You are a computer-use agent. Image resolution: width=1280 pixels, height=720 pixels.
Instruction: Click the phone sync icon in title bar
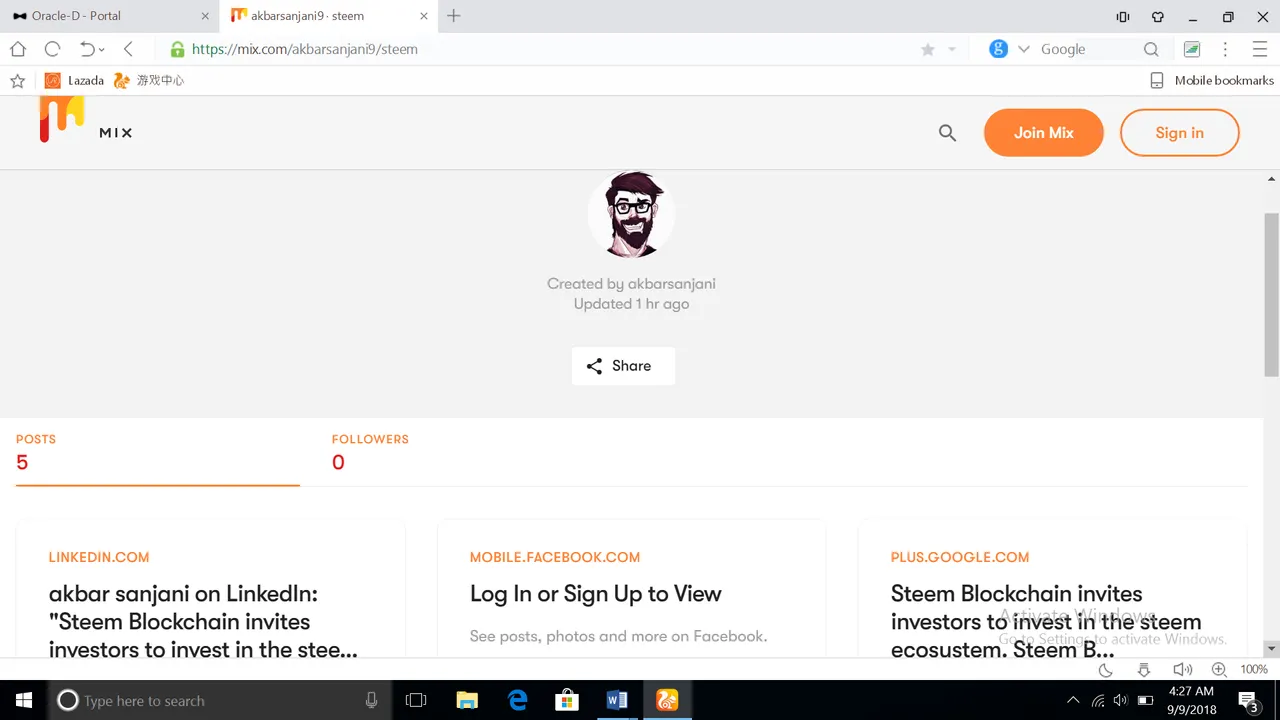(1123, 17)
